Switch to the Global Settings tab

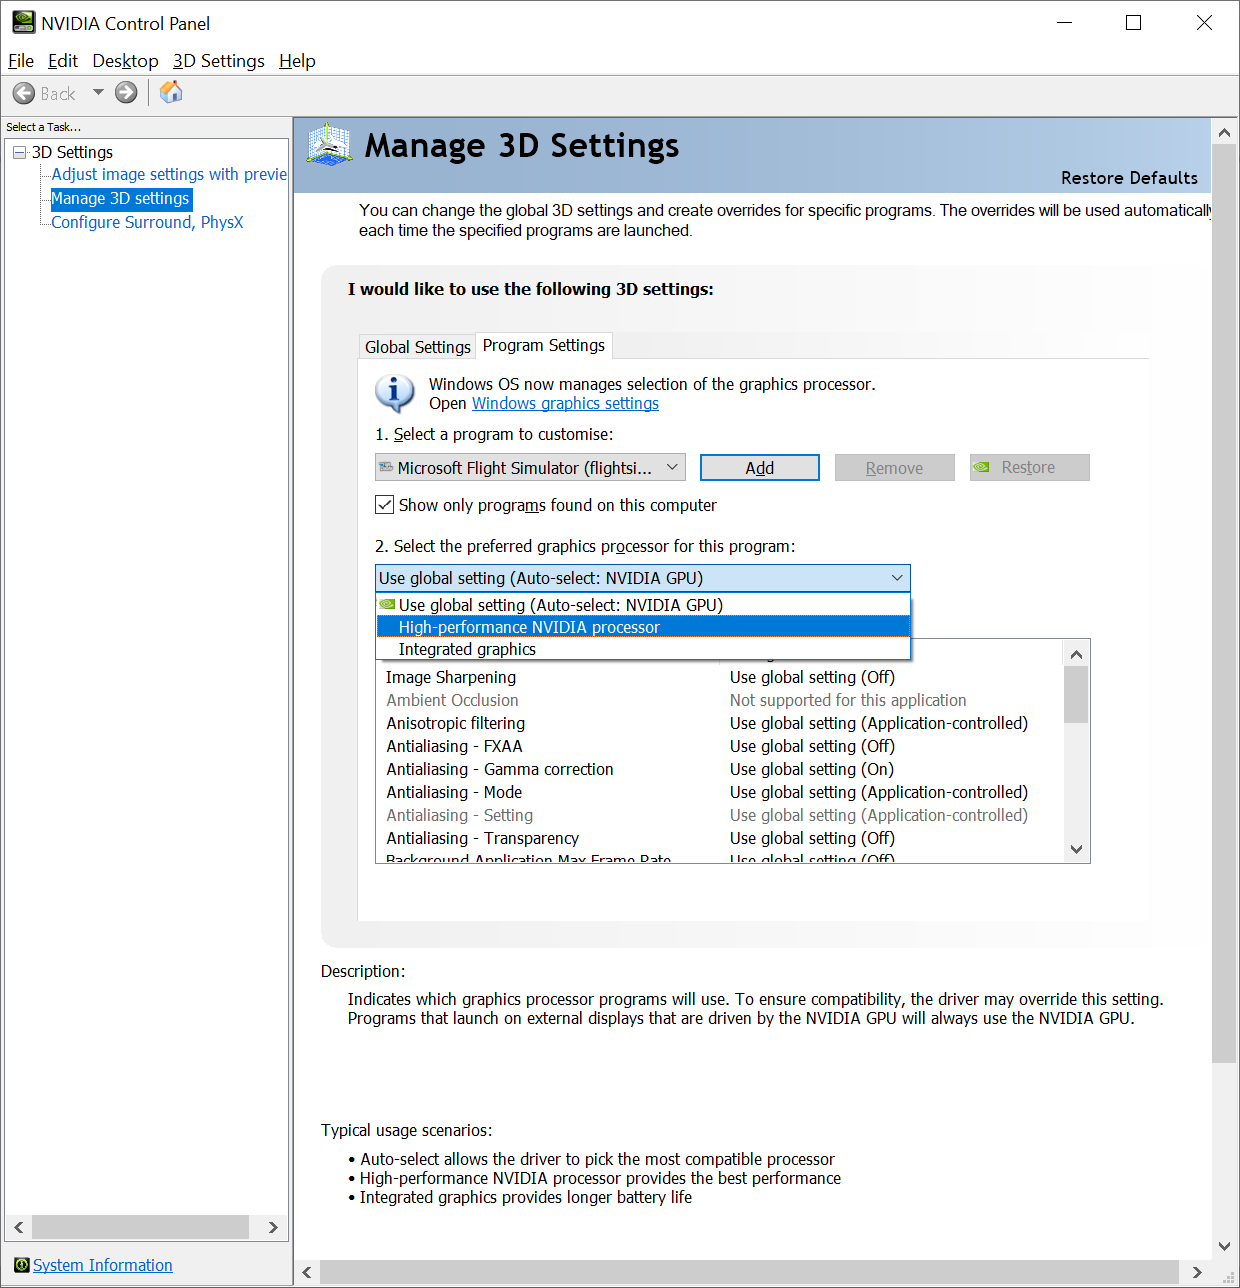click(x=417, y=347)
